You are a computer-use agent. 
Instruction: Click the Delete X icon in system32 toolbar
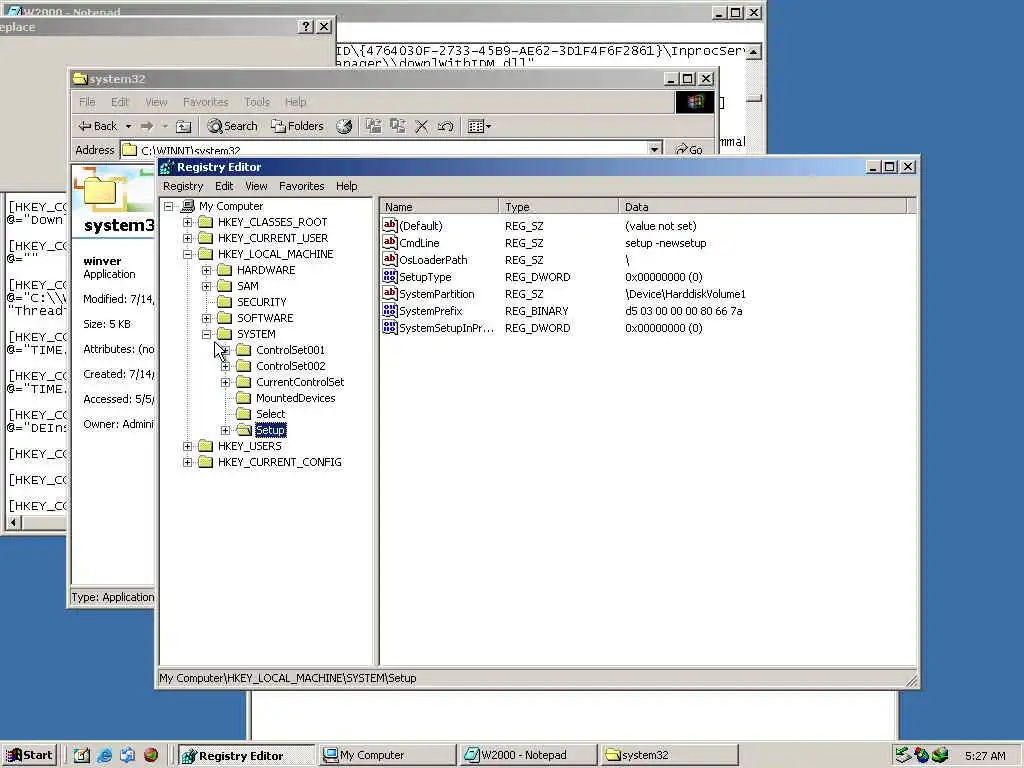pyautogui.click(x=422, y=127)
